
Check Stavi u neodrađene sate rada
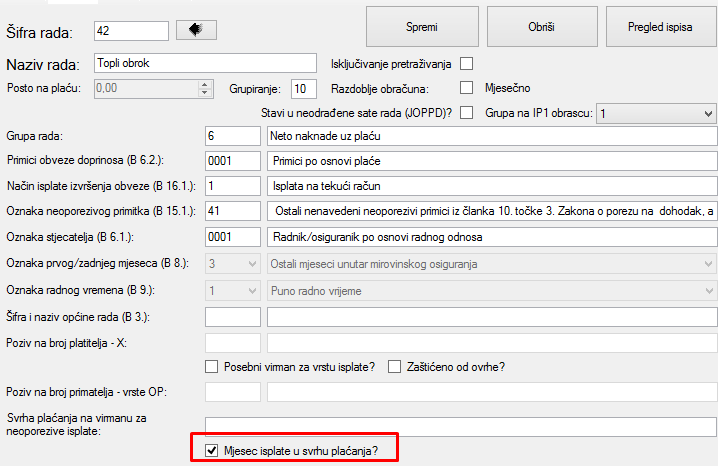click(x=466, y=112)
